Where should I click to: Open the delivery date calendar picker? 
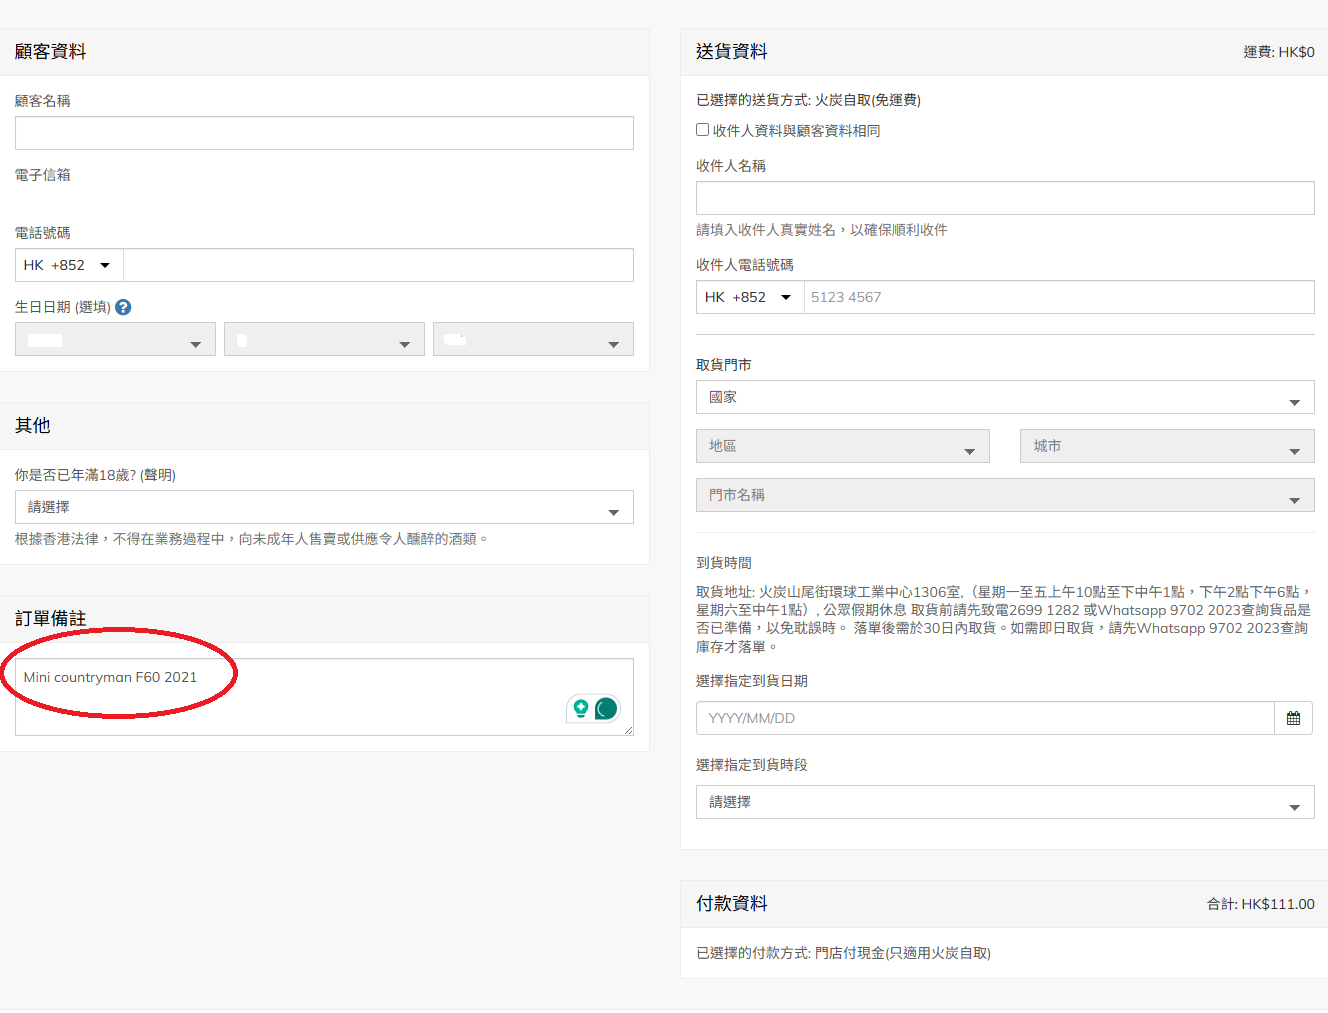pos(1293,718)
